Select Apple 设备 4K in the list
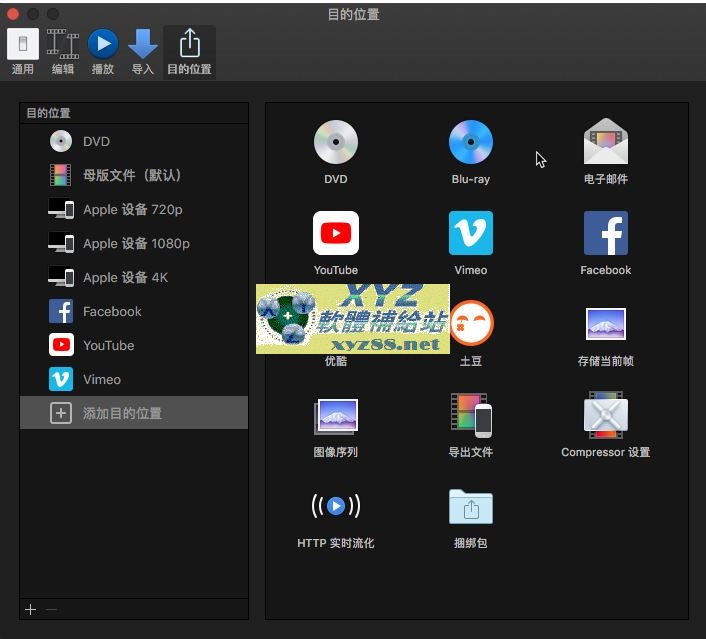This screenshot has height=639, width=706. pos(125,277)
